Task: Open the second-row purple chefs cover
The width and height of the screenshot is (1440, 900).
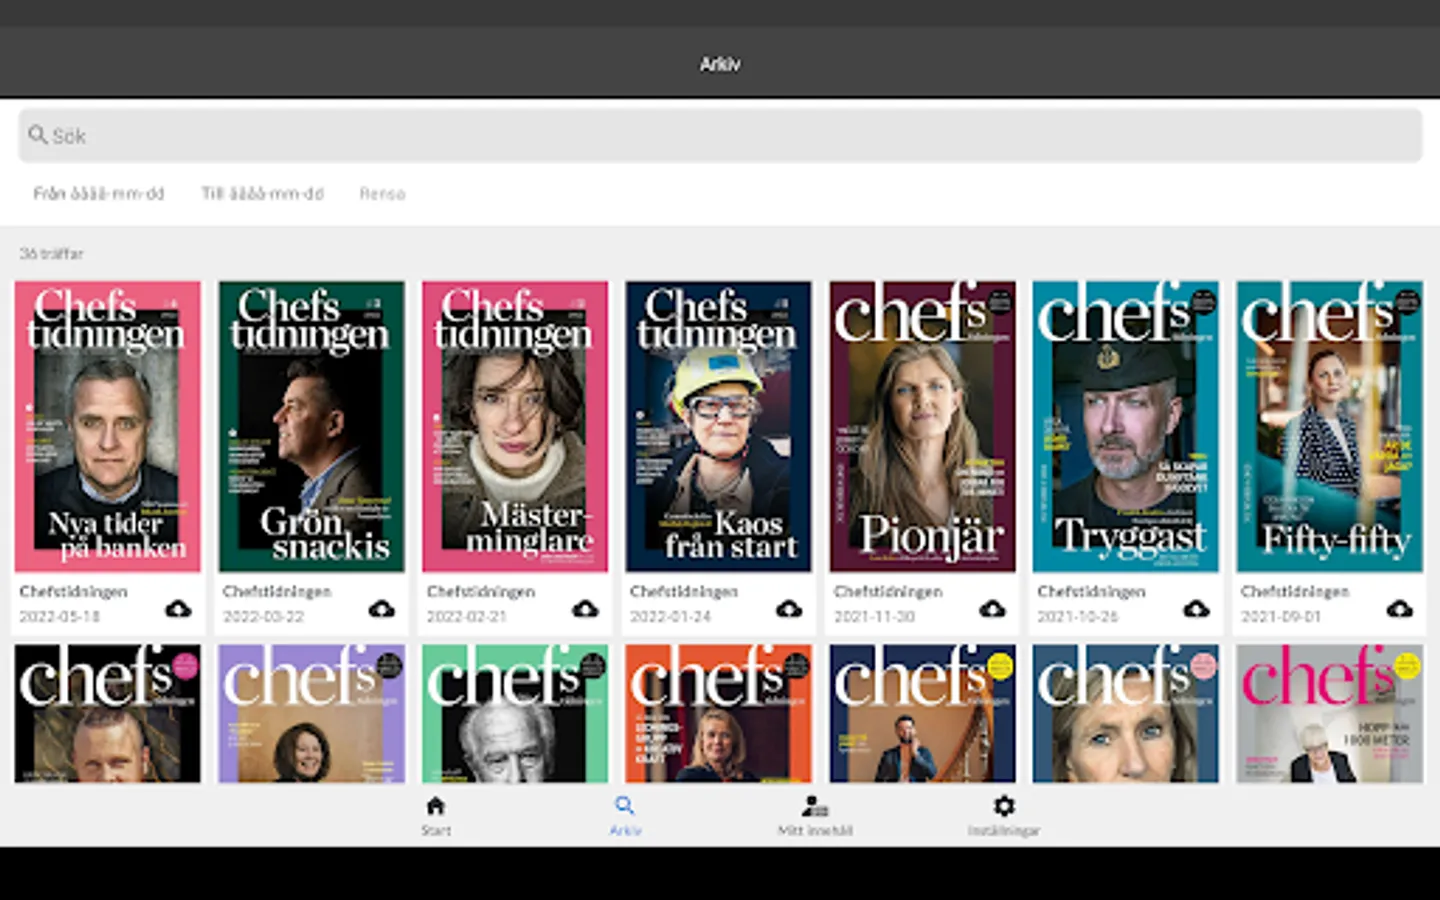Action: pos(312,713)
